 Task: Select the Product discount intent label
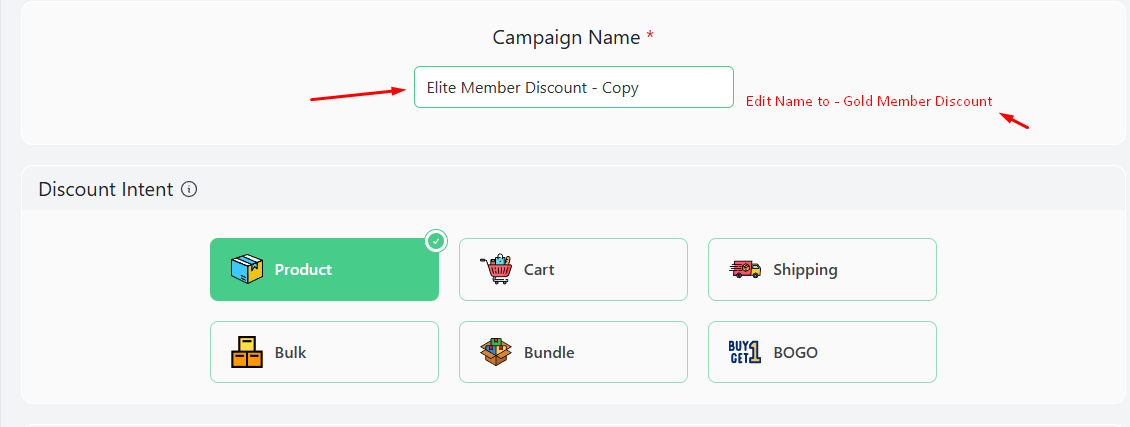coord(303,269)
